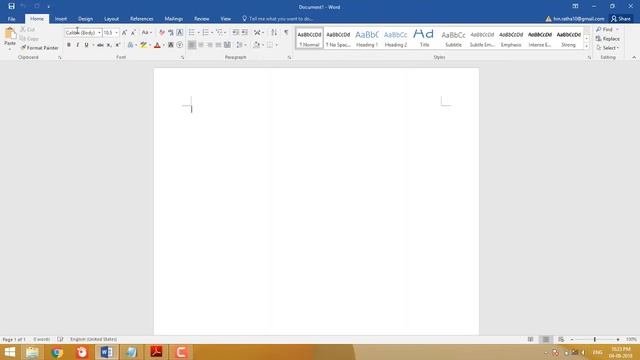
Task: Apply character shading
Action: 171,45
